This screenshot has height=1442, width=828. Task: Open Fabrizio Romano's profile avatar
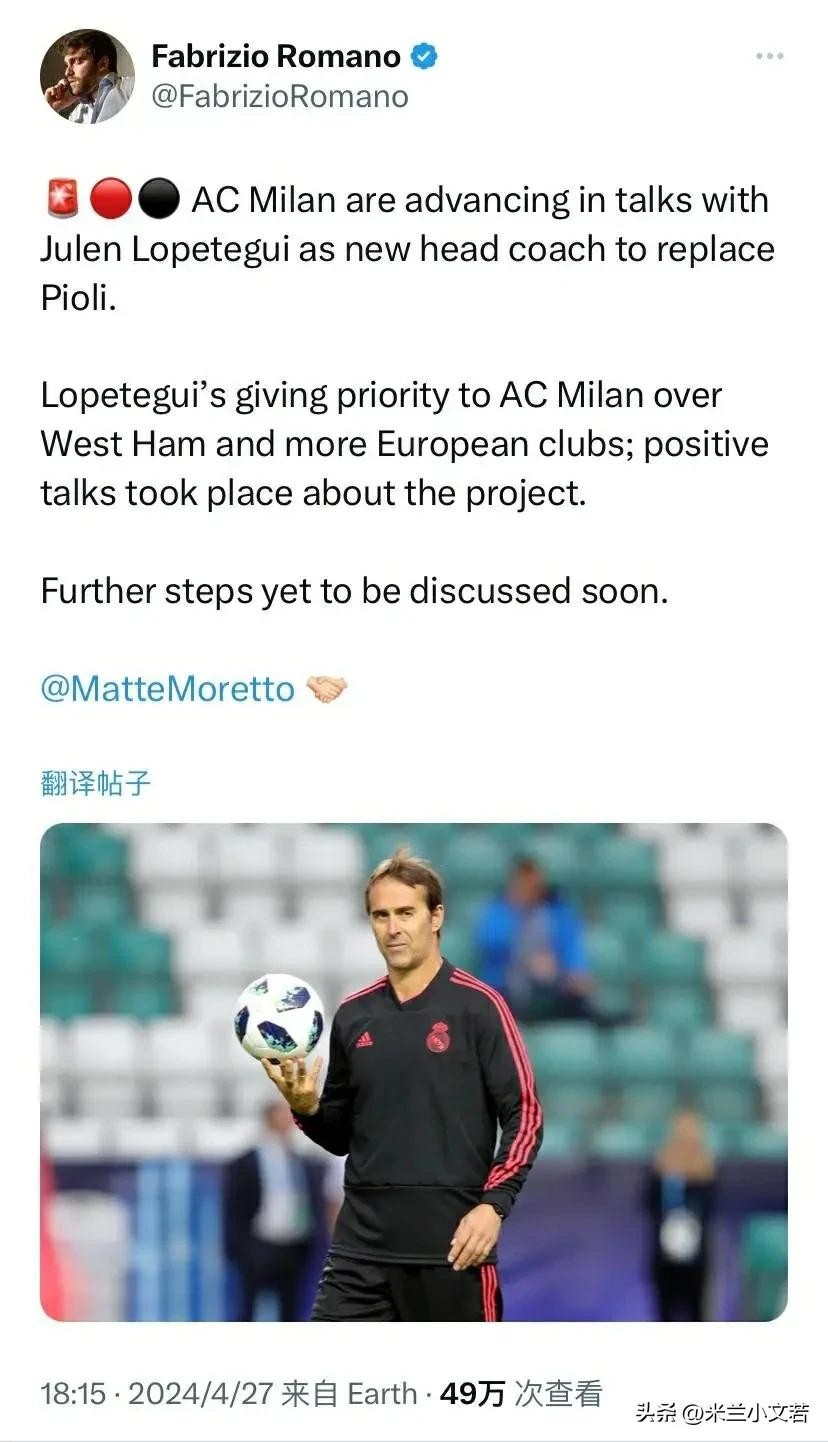(87, 76)
